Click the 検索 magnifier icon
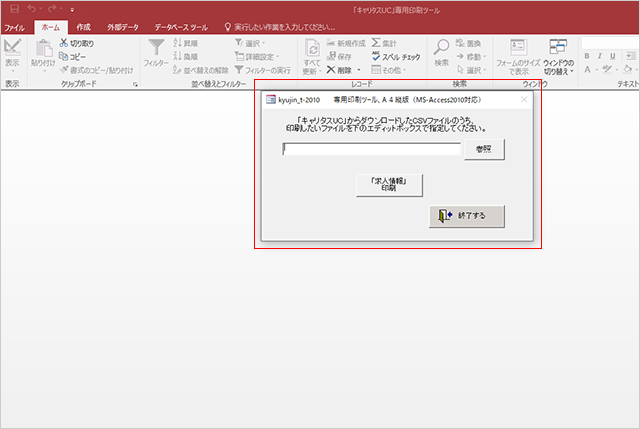The image size is (640, 429). tap(441, 47)
